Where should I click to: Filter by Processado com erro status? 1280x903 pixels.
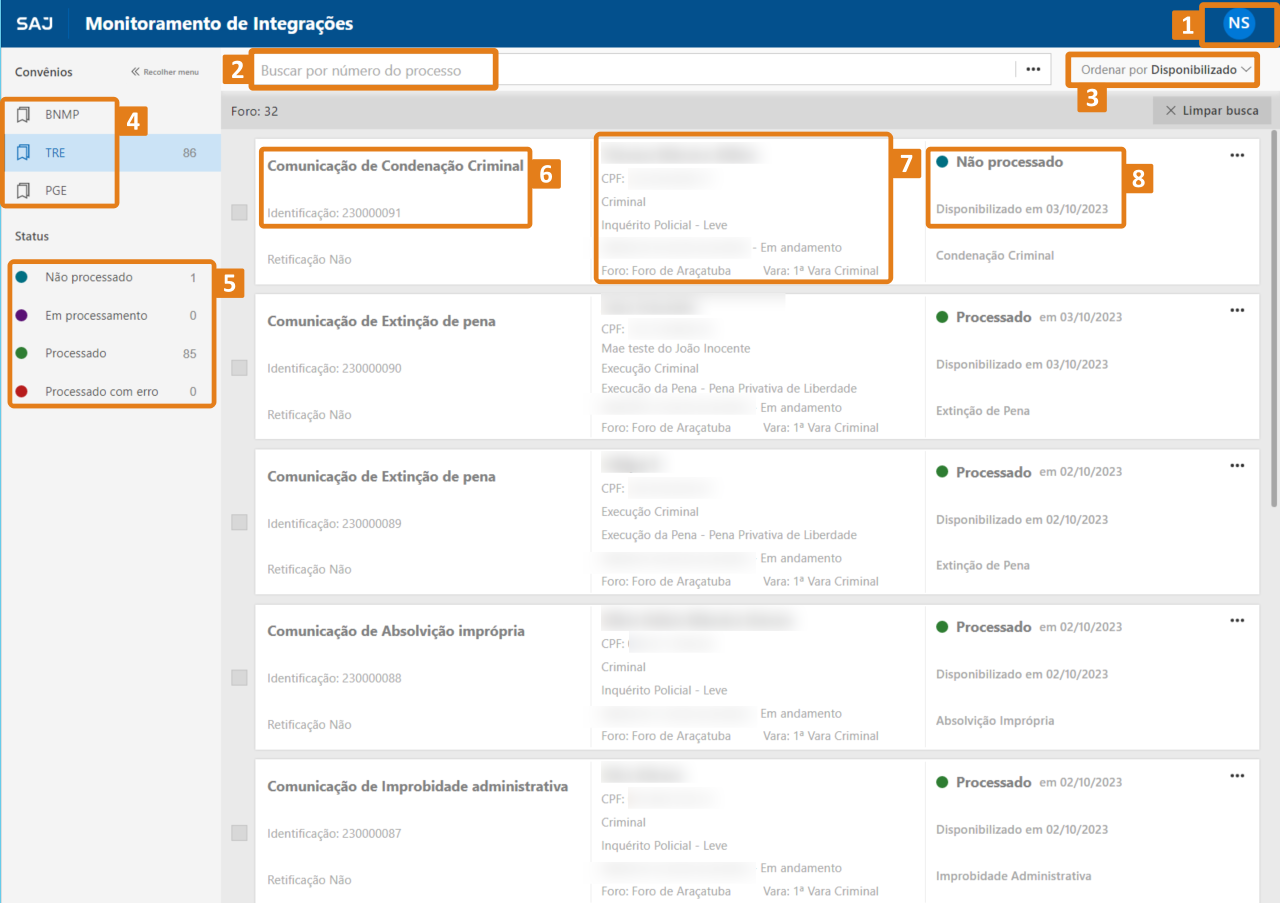pos(110,391)
